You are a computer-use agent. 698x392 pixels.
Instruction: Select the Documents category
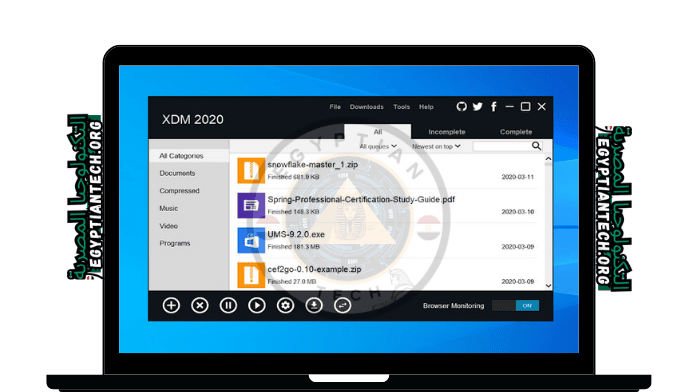pos(177,173)
